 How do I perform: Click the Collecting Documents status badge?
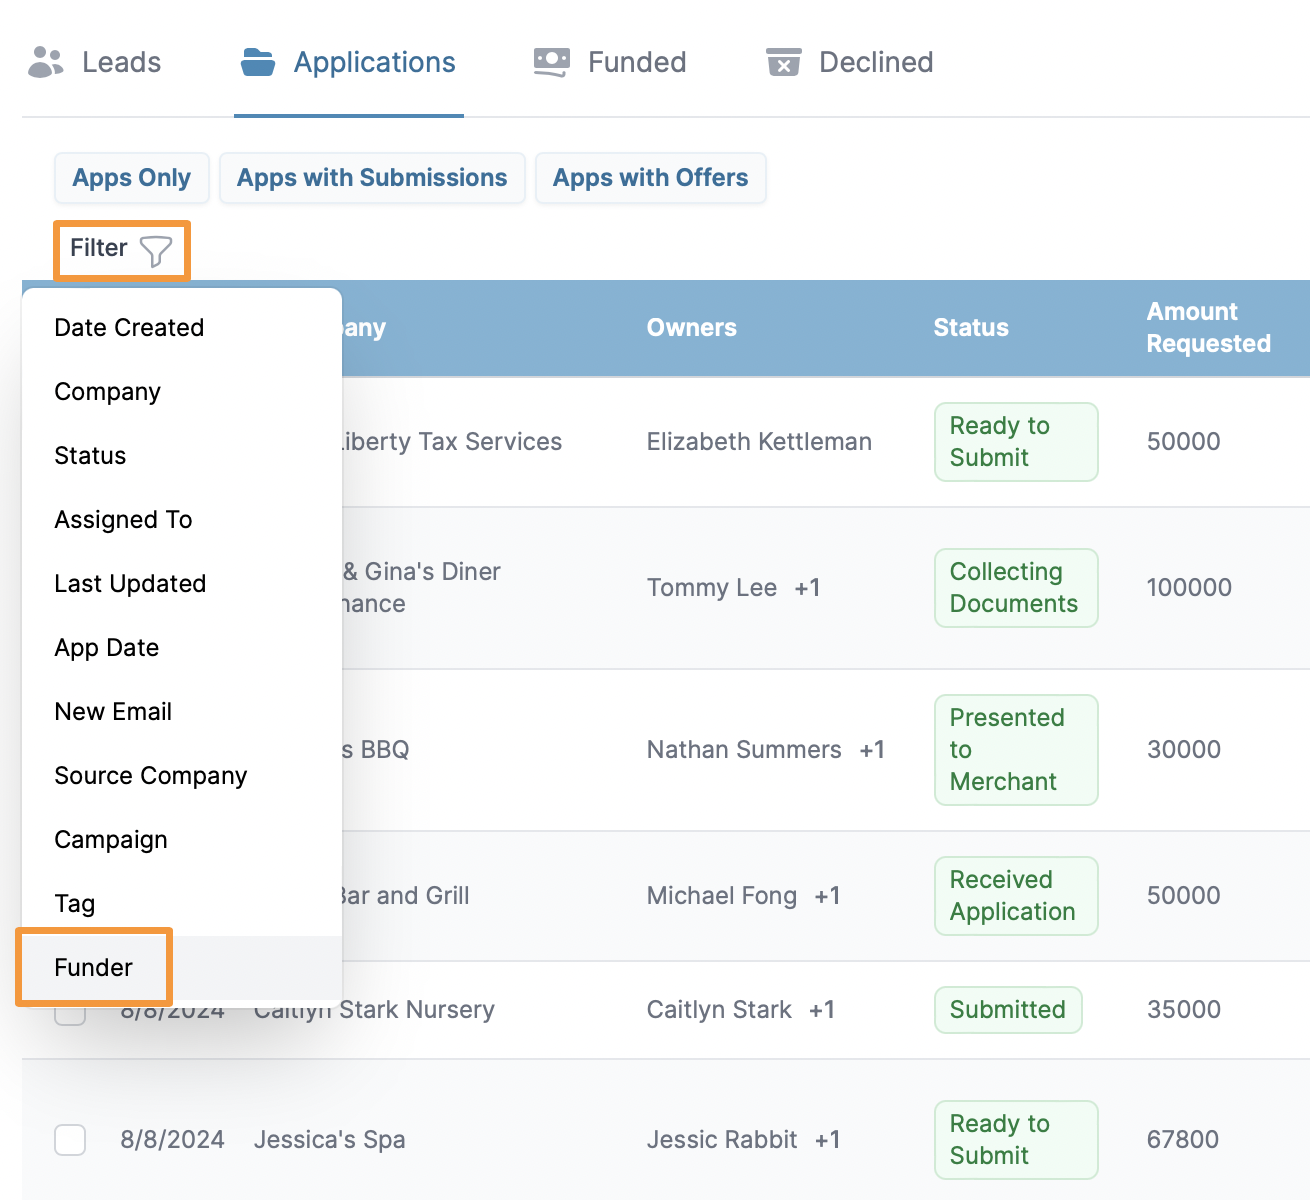(x=1016, y=588)
